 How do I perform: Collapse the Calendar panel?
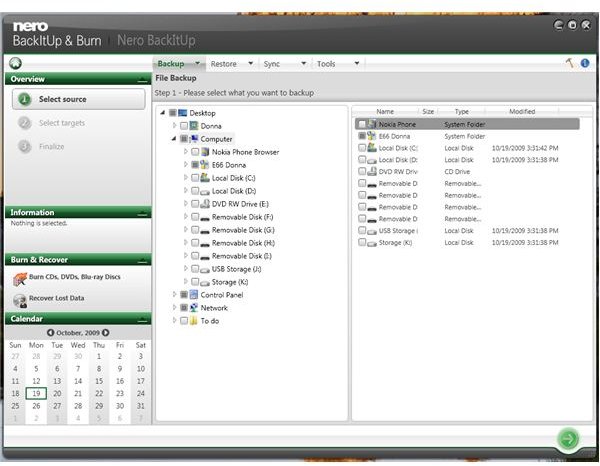tap(142, 319)
